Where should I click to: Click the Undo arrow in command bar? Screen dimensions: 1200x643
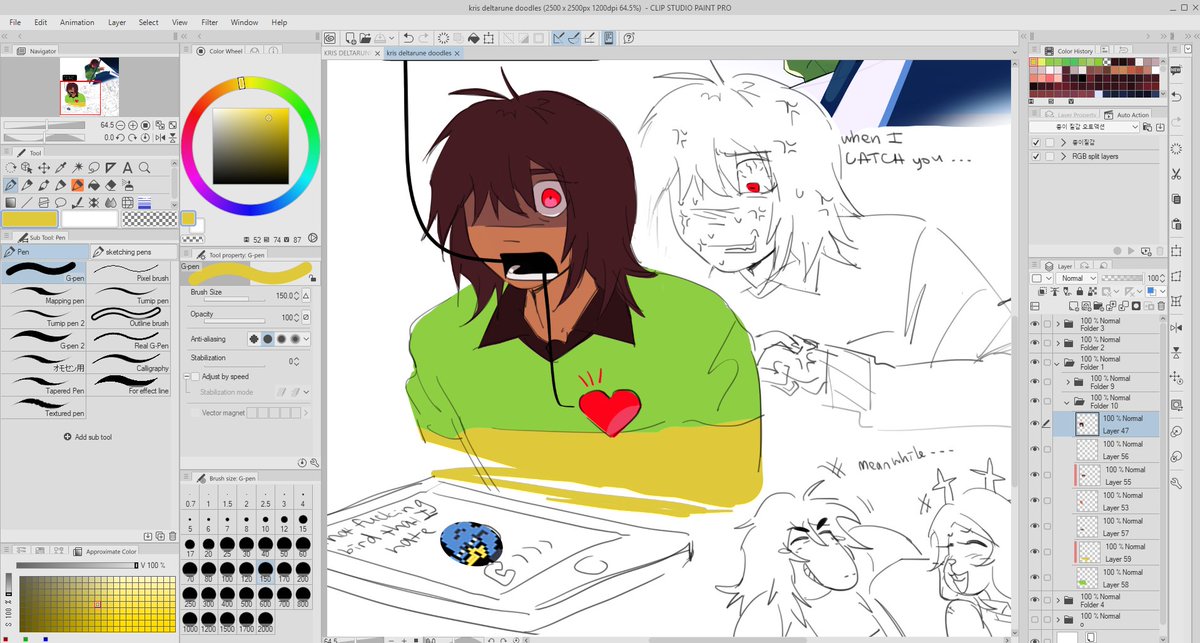408,38
